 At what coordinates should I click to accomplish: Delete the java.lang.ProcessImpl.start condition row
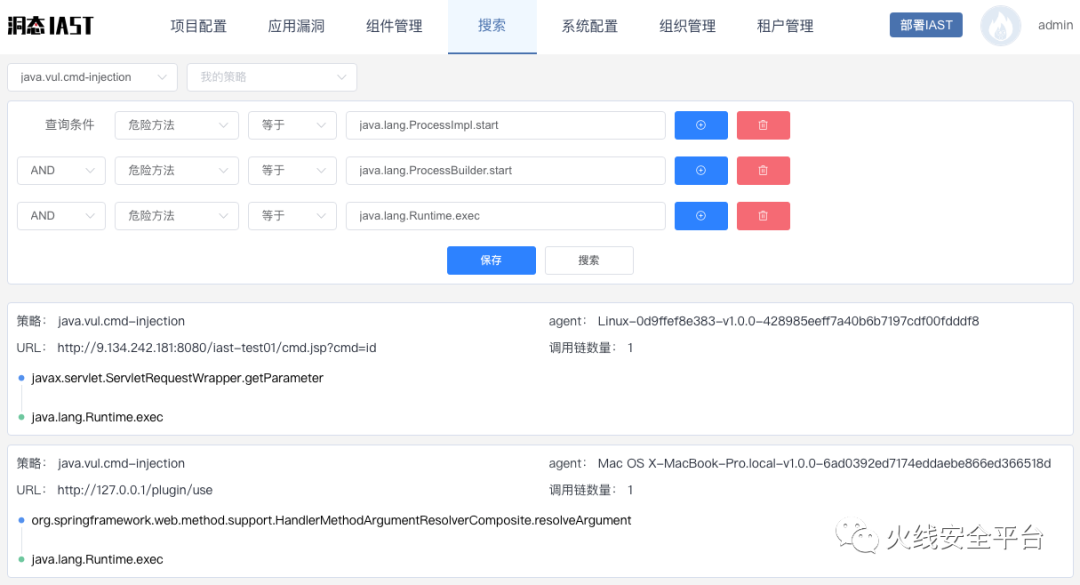click(x=763, y=125)
